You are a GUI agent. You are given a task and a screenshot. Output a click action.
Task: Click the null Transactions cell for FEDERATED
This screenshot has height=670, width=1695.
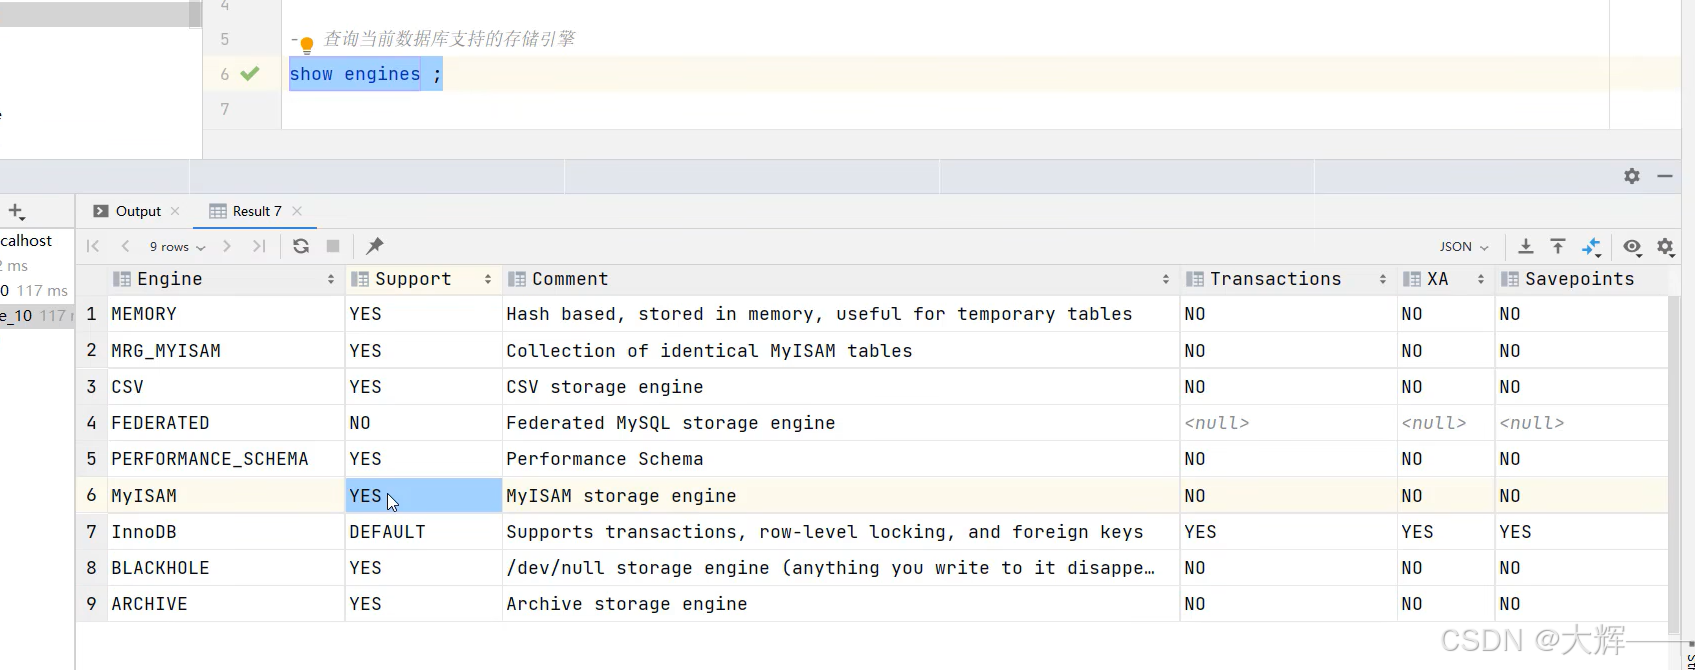1288,423
